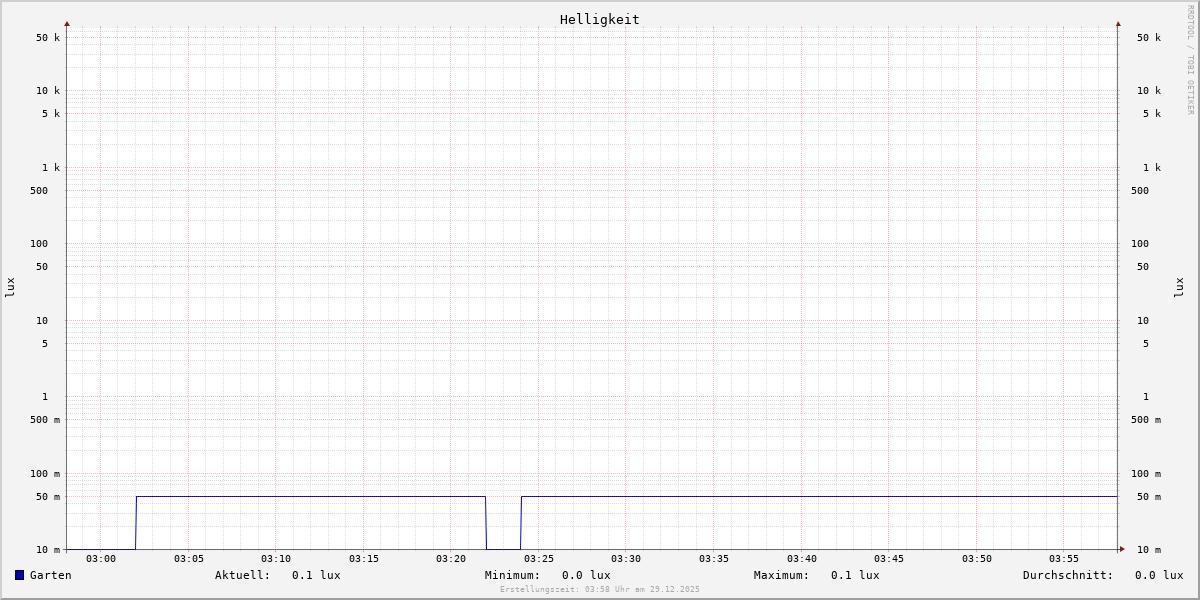Select the 03:25 time axis label
The width and height of the screenshot is (1200, 600).
(539, 559)
